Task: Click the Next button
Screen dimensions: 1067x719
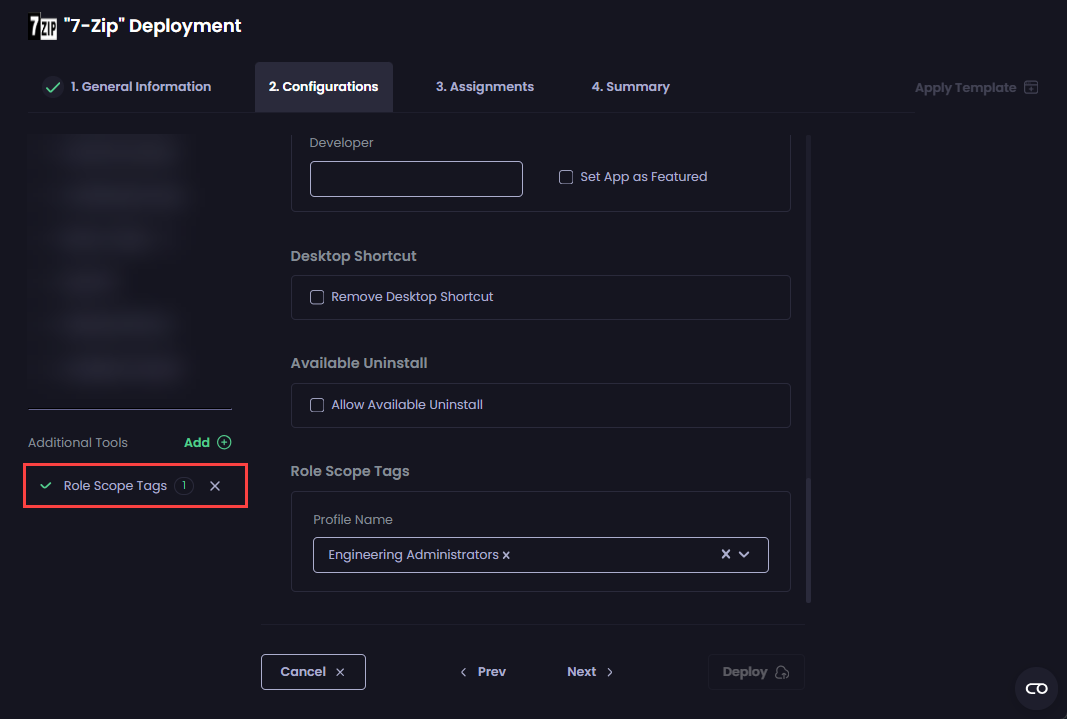Action: pyautogui.click(x=582, y=671)
